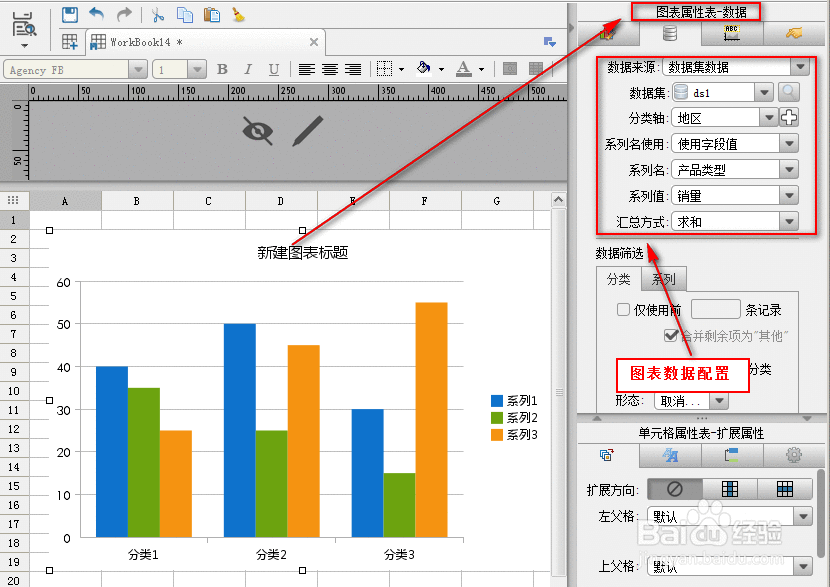Check the 仅使用前 checkbox

[x=623, y=309]
